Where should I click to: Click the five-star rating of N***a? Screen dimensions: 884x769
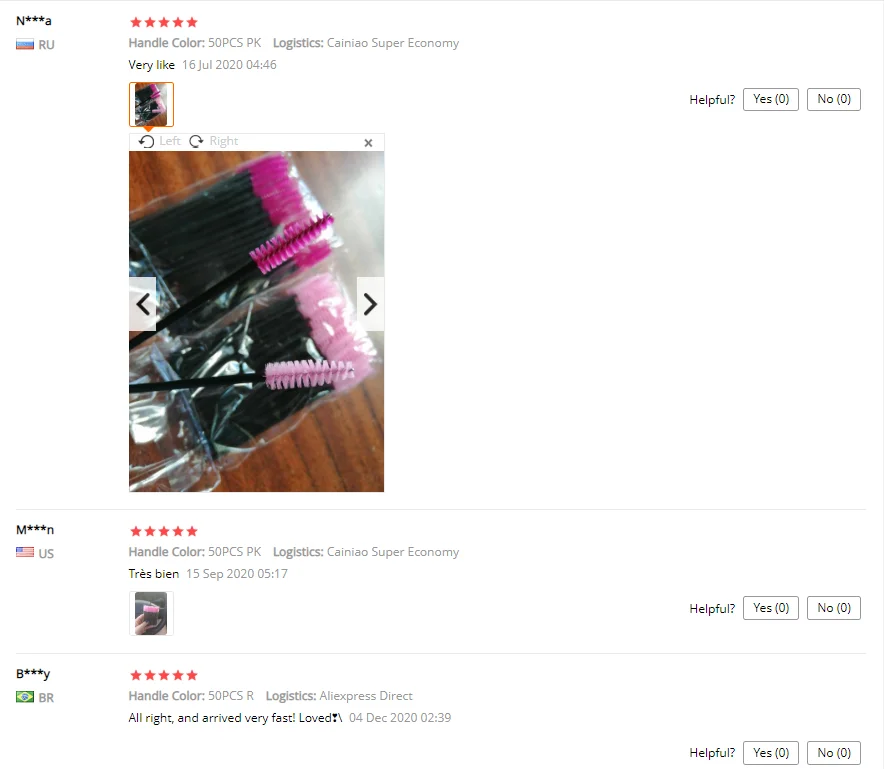pyautogui.click(x=163, y=23)
